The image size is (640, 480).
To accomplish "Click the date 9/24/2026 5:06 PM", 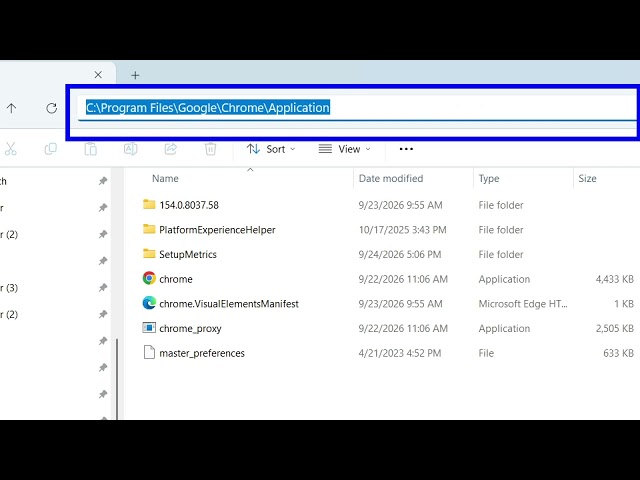I will pyautogui.click(x=400, y=254).
